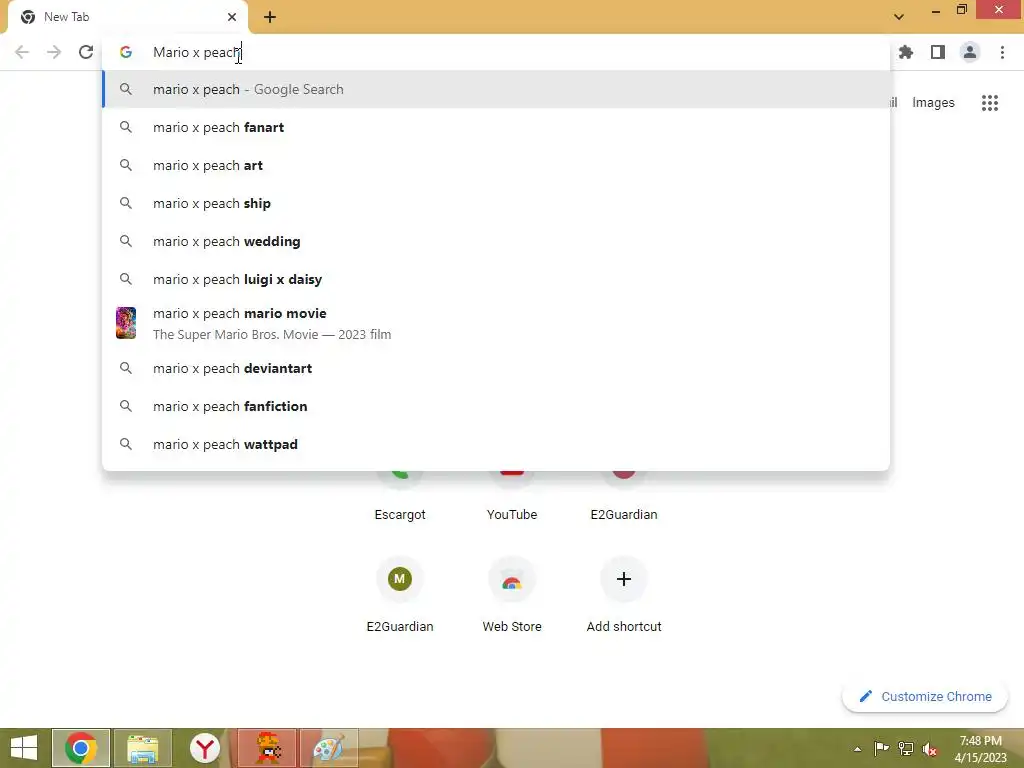Click the Action Center flag tray icon
Image resolution: width=1024 pixels, height=768 pixels.
pyautogui.click(x=881, y=749)
